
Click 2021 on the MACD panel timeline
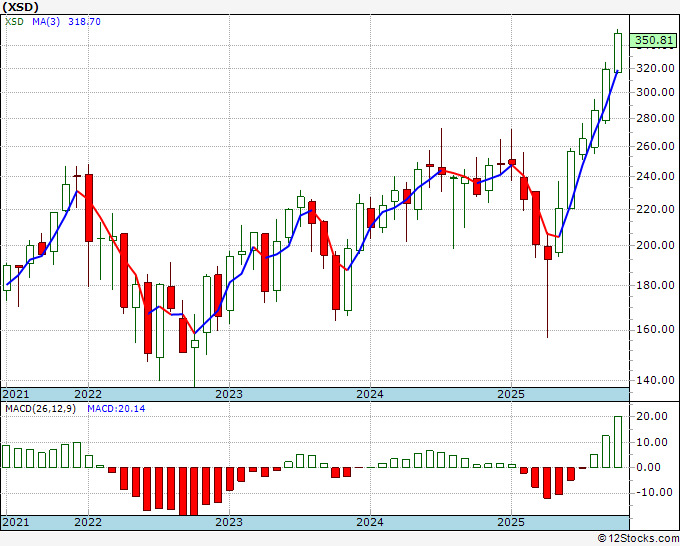[16, 522]
